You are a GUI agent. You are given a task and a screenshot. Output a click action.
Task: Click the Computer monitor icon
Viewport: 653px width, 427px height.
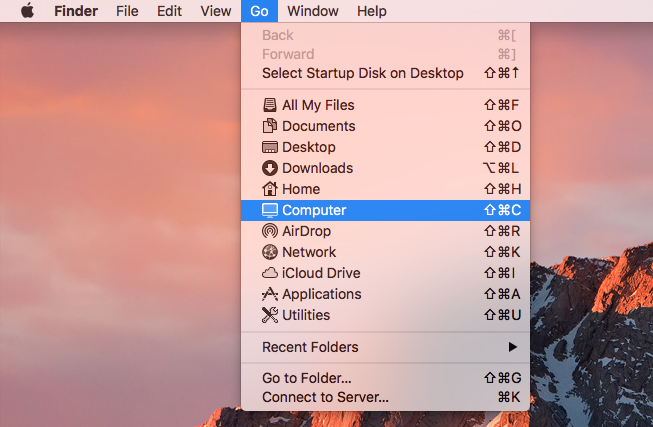tap(269, 210)
